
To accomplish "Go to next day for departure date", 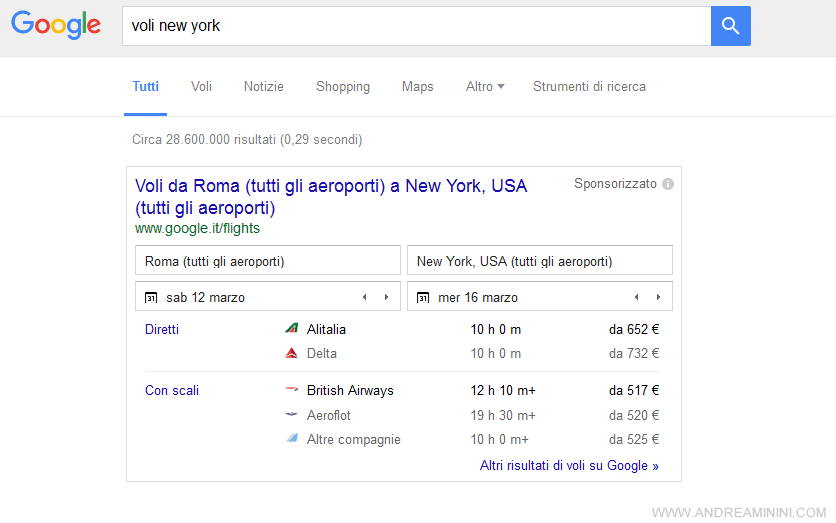I will [x=386, y=297].
